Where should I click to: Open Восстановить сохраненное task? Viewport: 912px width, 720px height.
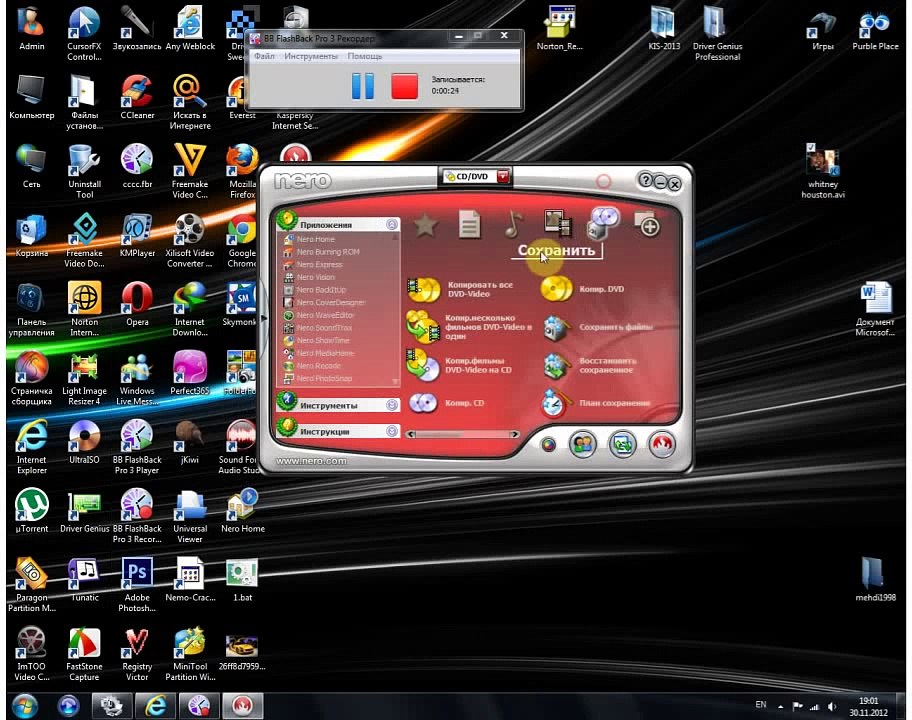(x=591, y=365)
